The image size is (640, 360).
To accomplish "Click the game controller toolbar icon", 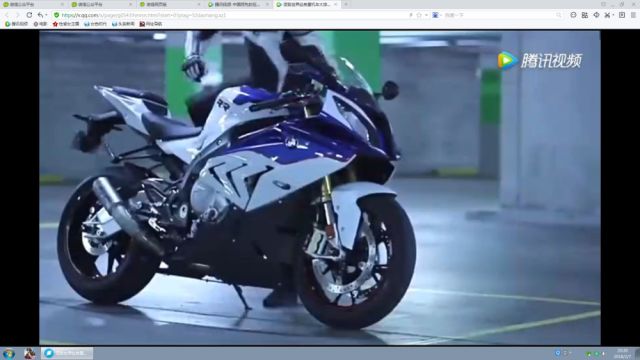I will 596,15.
